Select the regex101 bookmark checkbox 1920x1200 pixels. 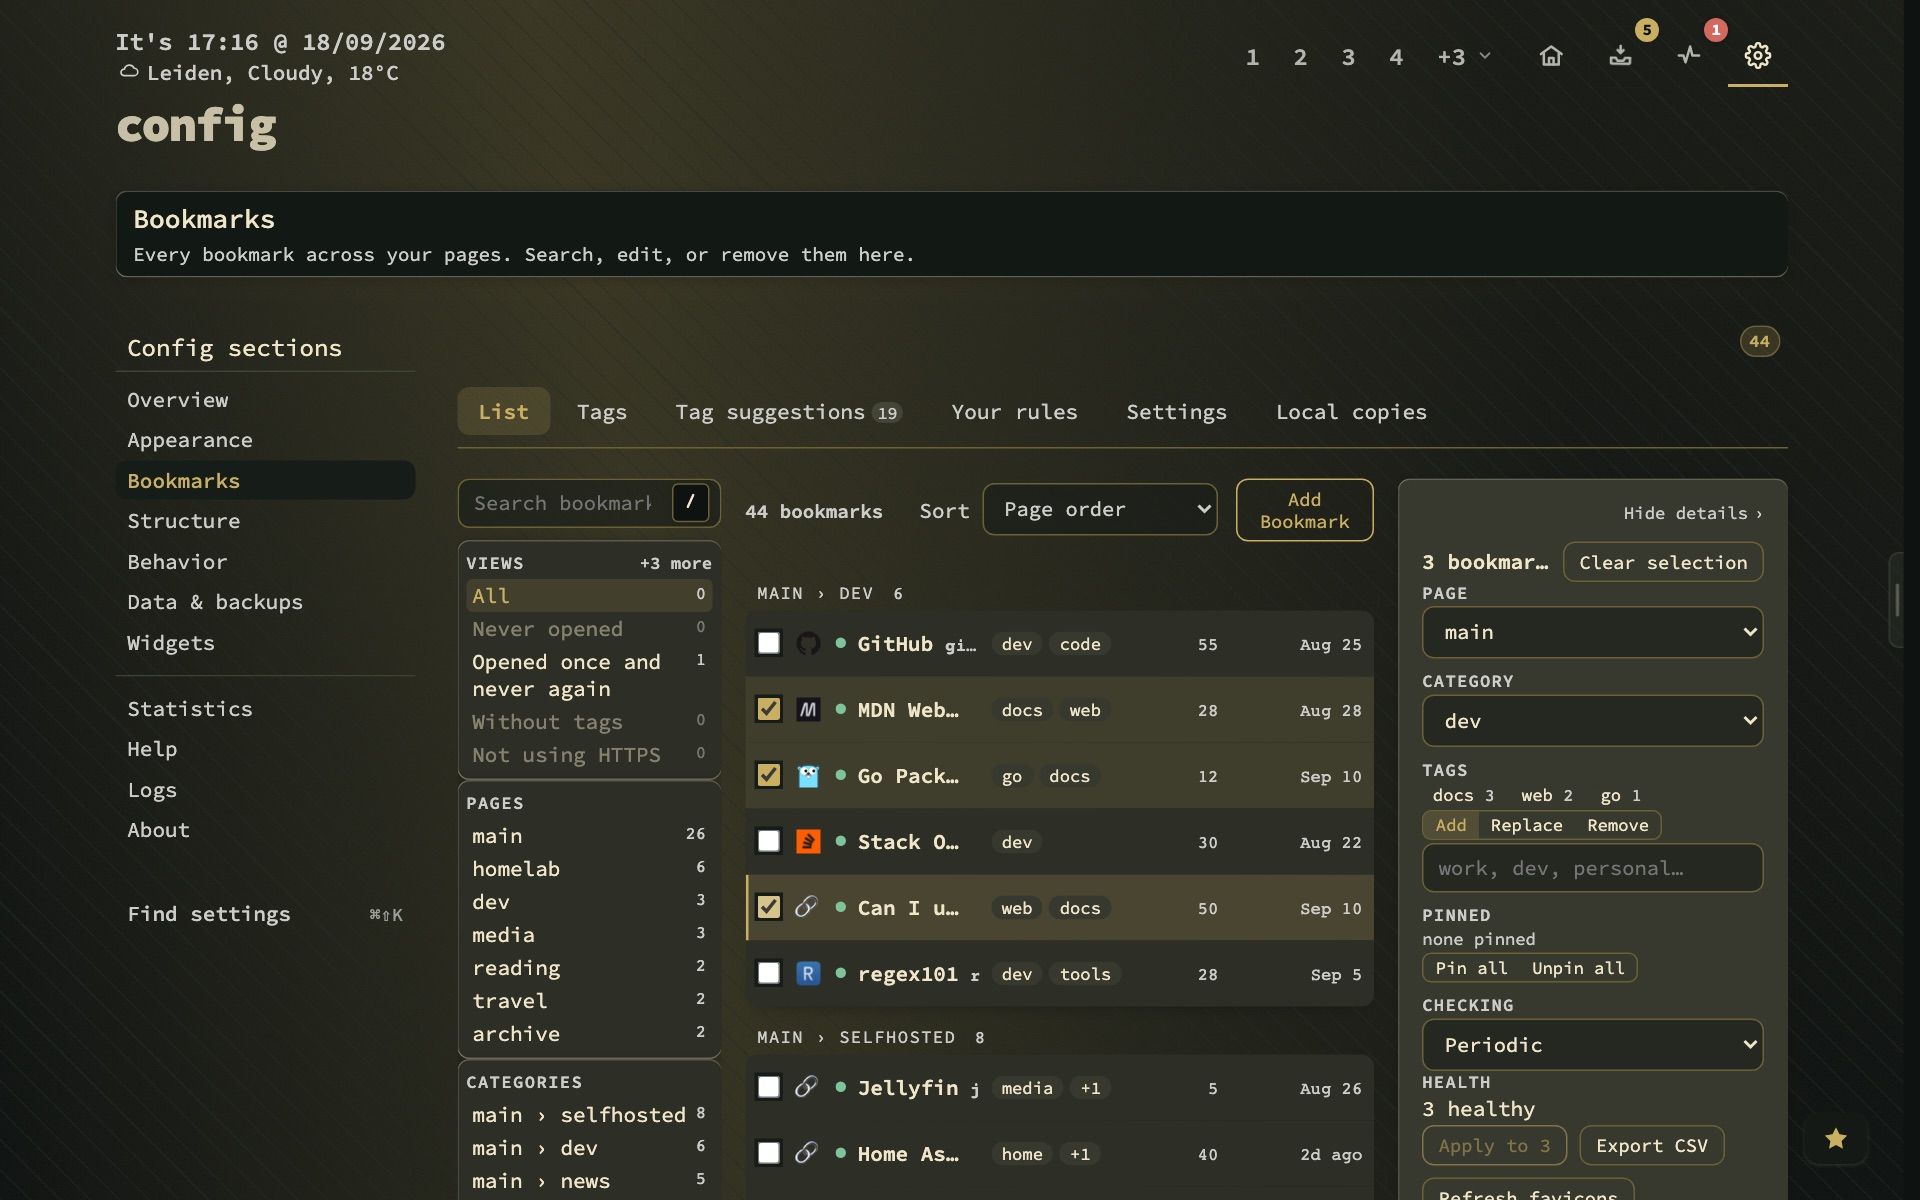(x=769, y=973)
